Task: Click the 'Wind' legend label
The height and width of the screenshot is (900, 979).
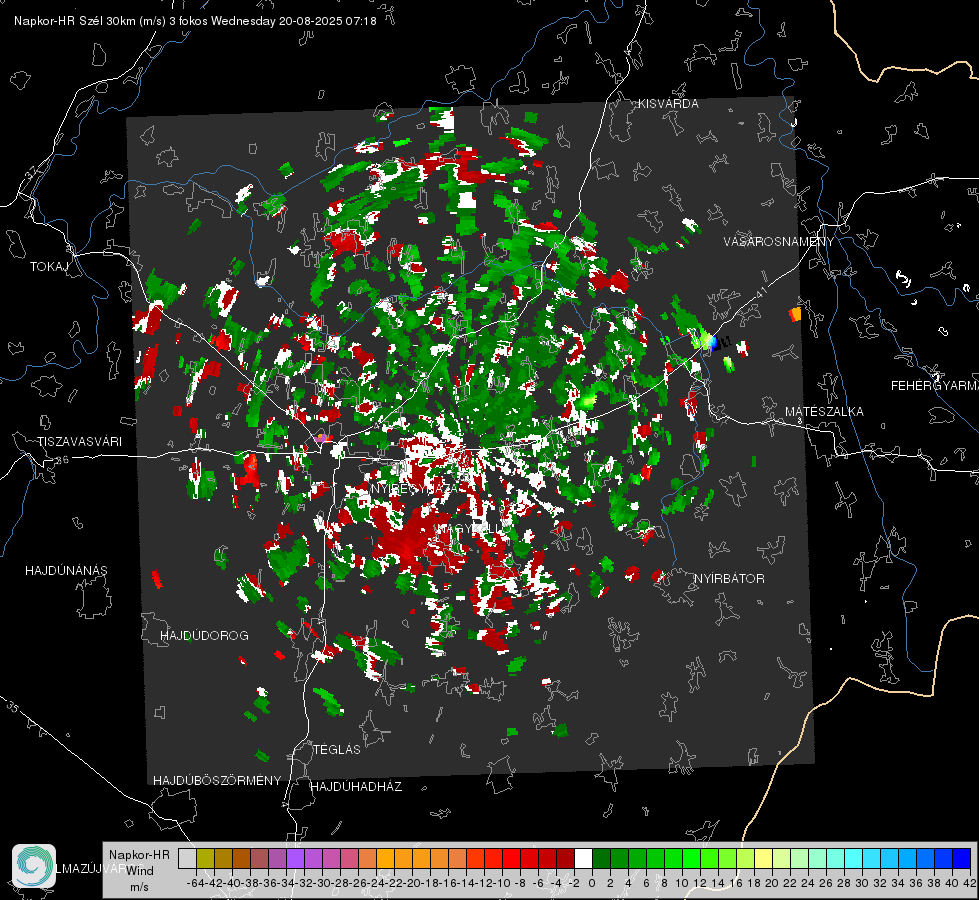Action: (140, 871)
